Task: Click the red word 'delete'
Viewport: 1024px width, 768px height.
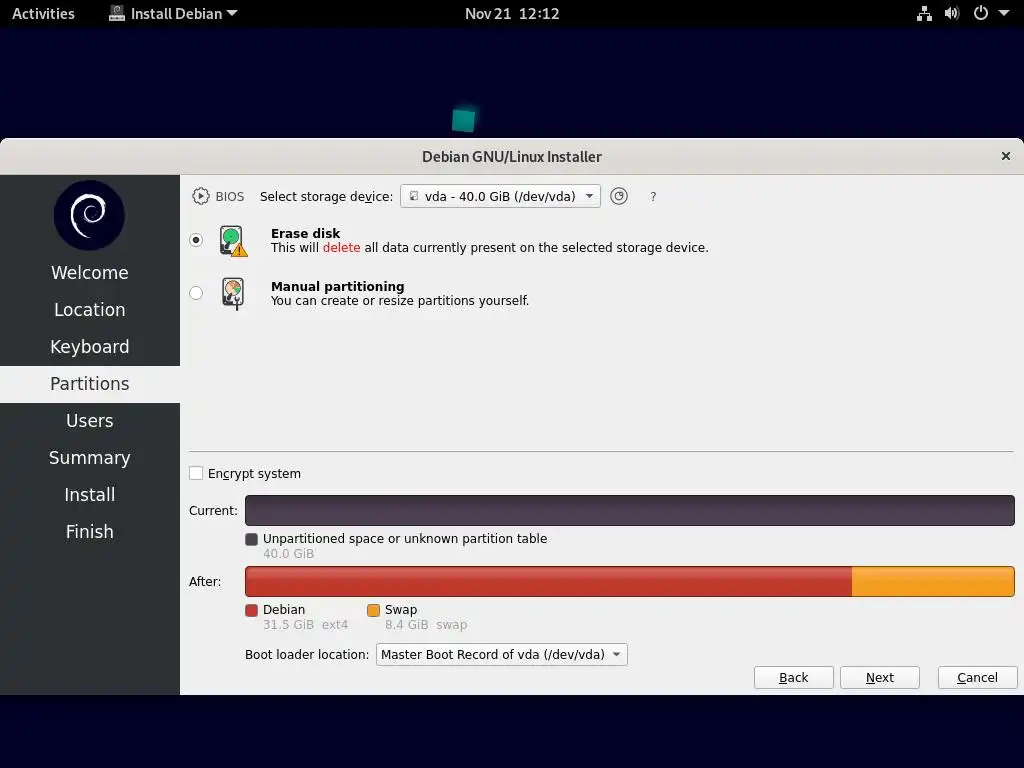Action: 342,248
